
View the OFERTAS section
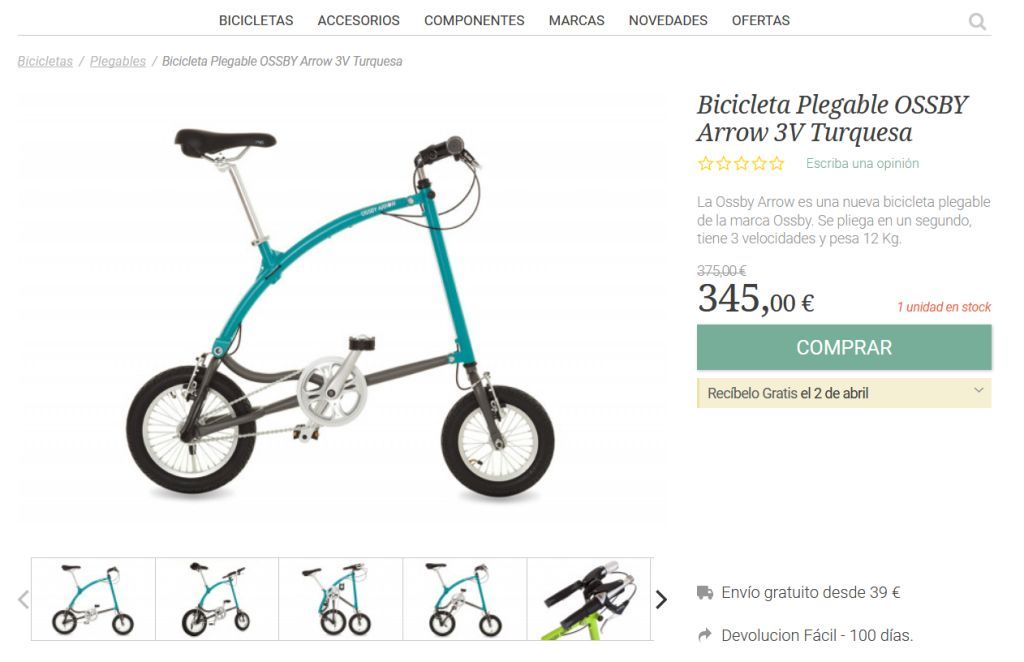coord(761,20)
